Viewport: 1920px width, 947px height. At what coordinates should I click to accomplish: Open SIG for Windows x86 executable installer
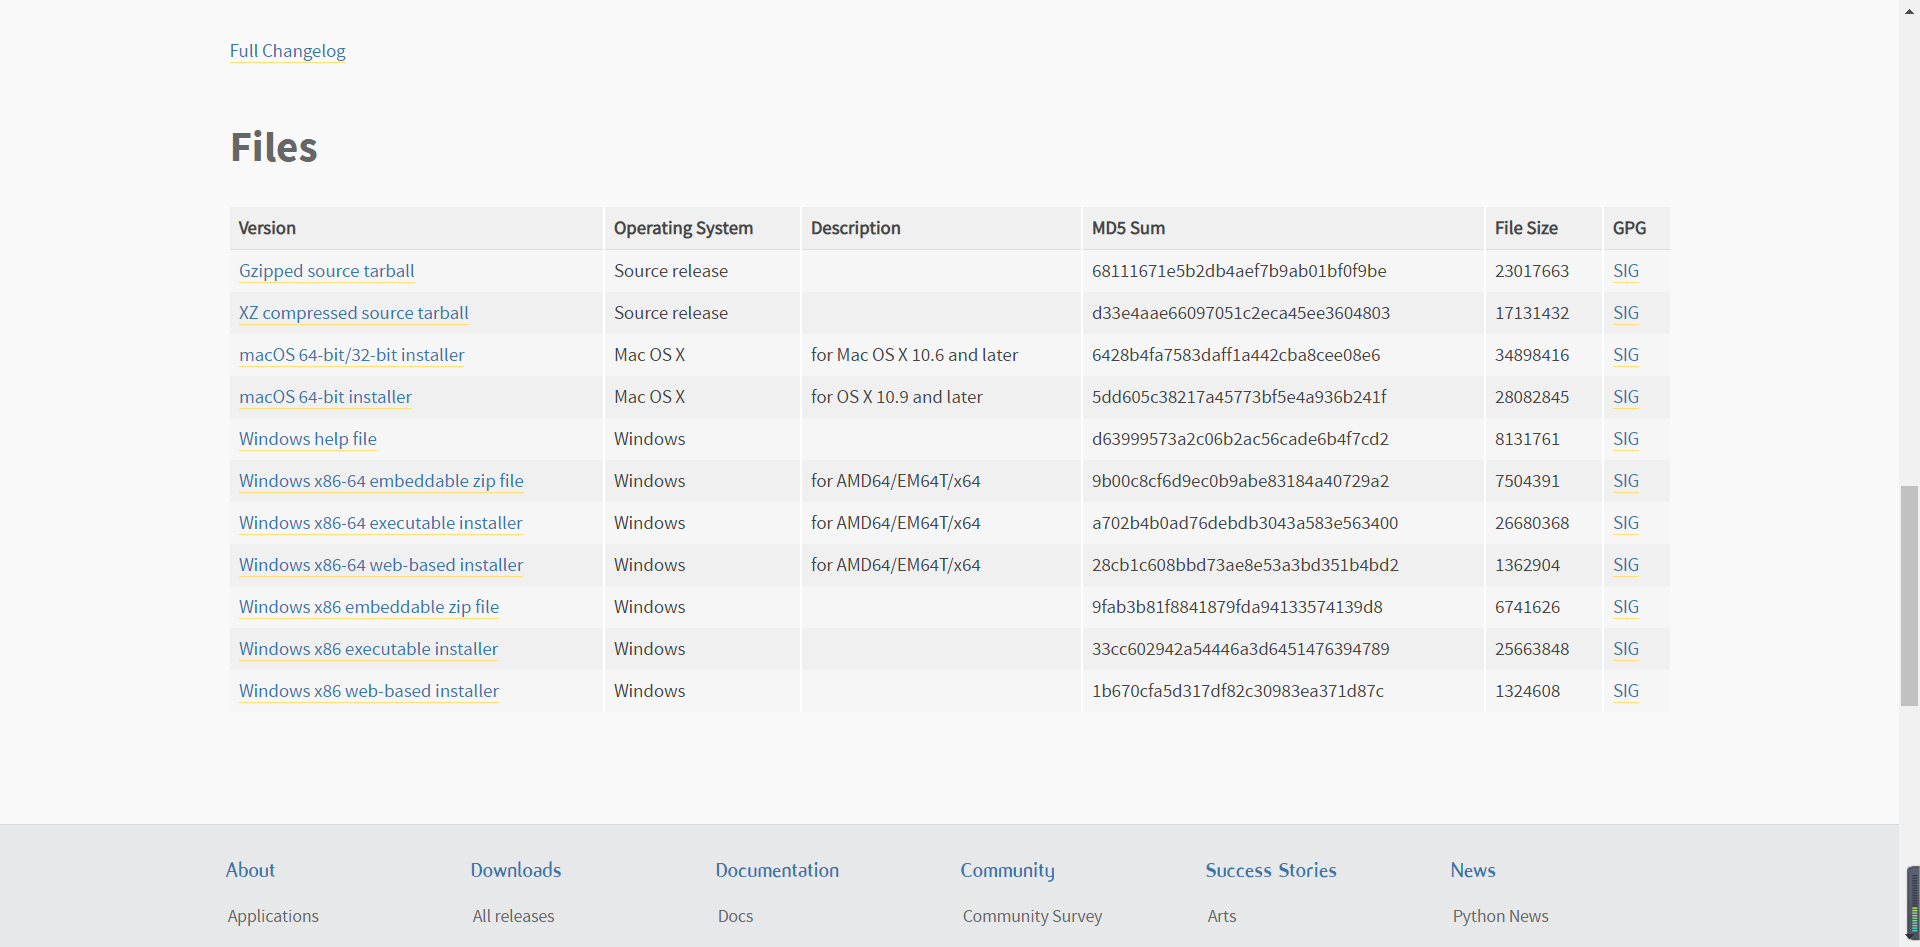[x=1625, y=649]
